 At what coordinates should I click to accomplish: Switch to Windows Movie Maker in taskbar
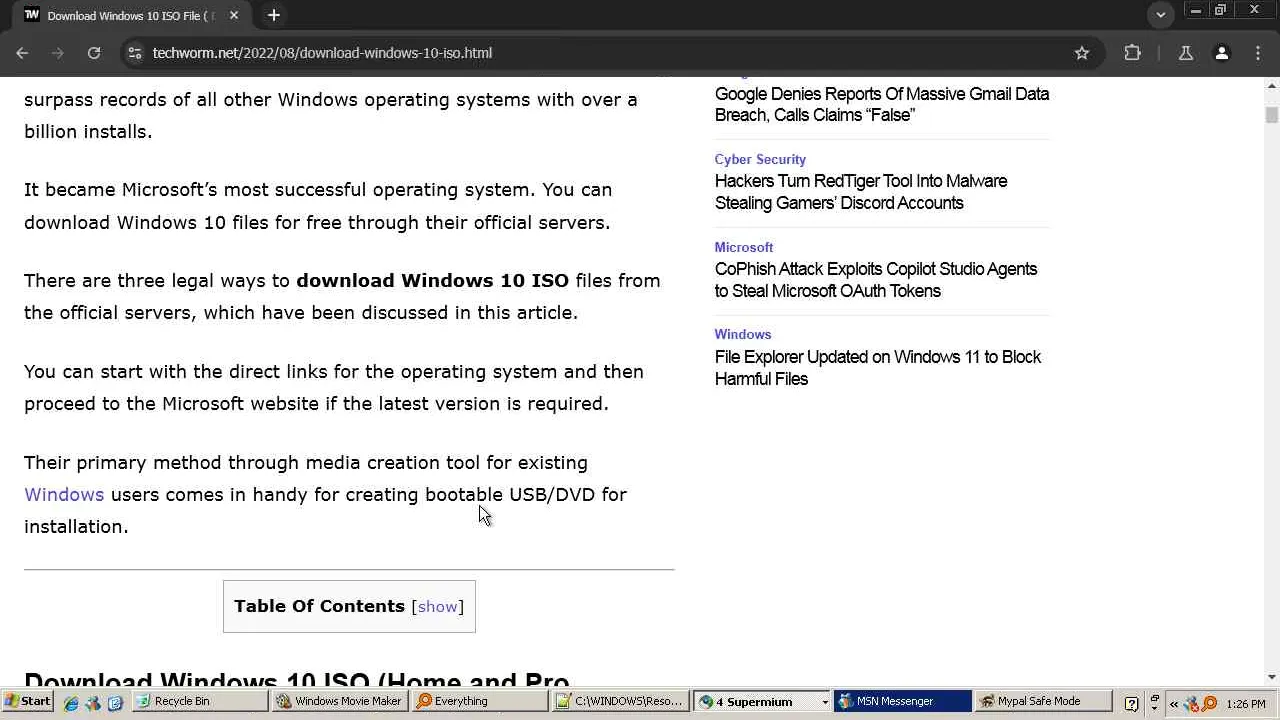[x=340, y=701]
